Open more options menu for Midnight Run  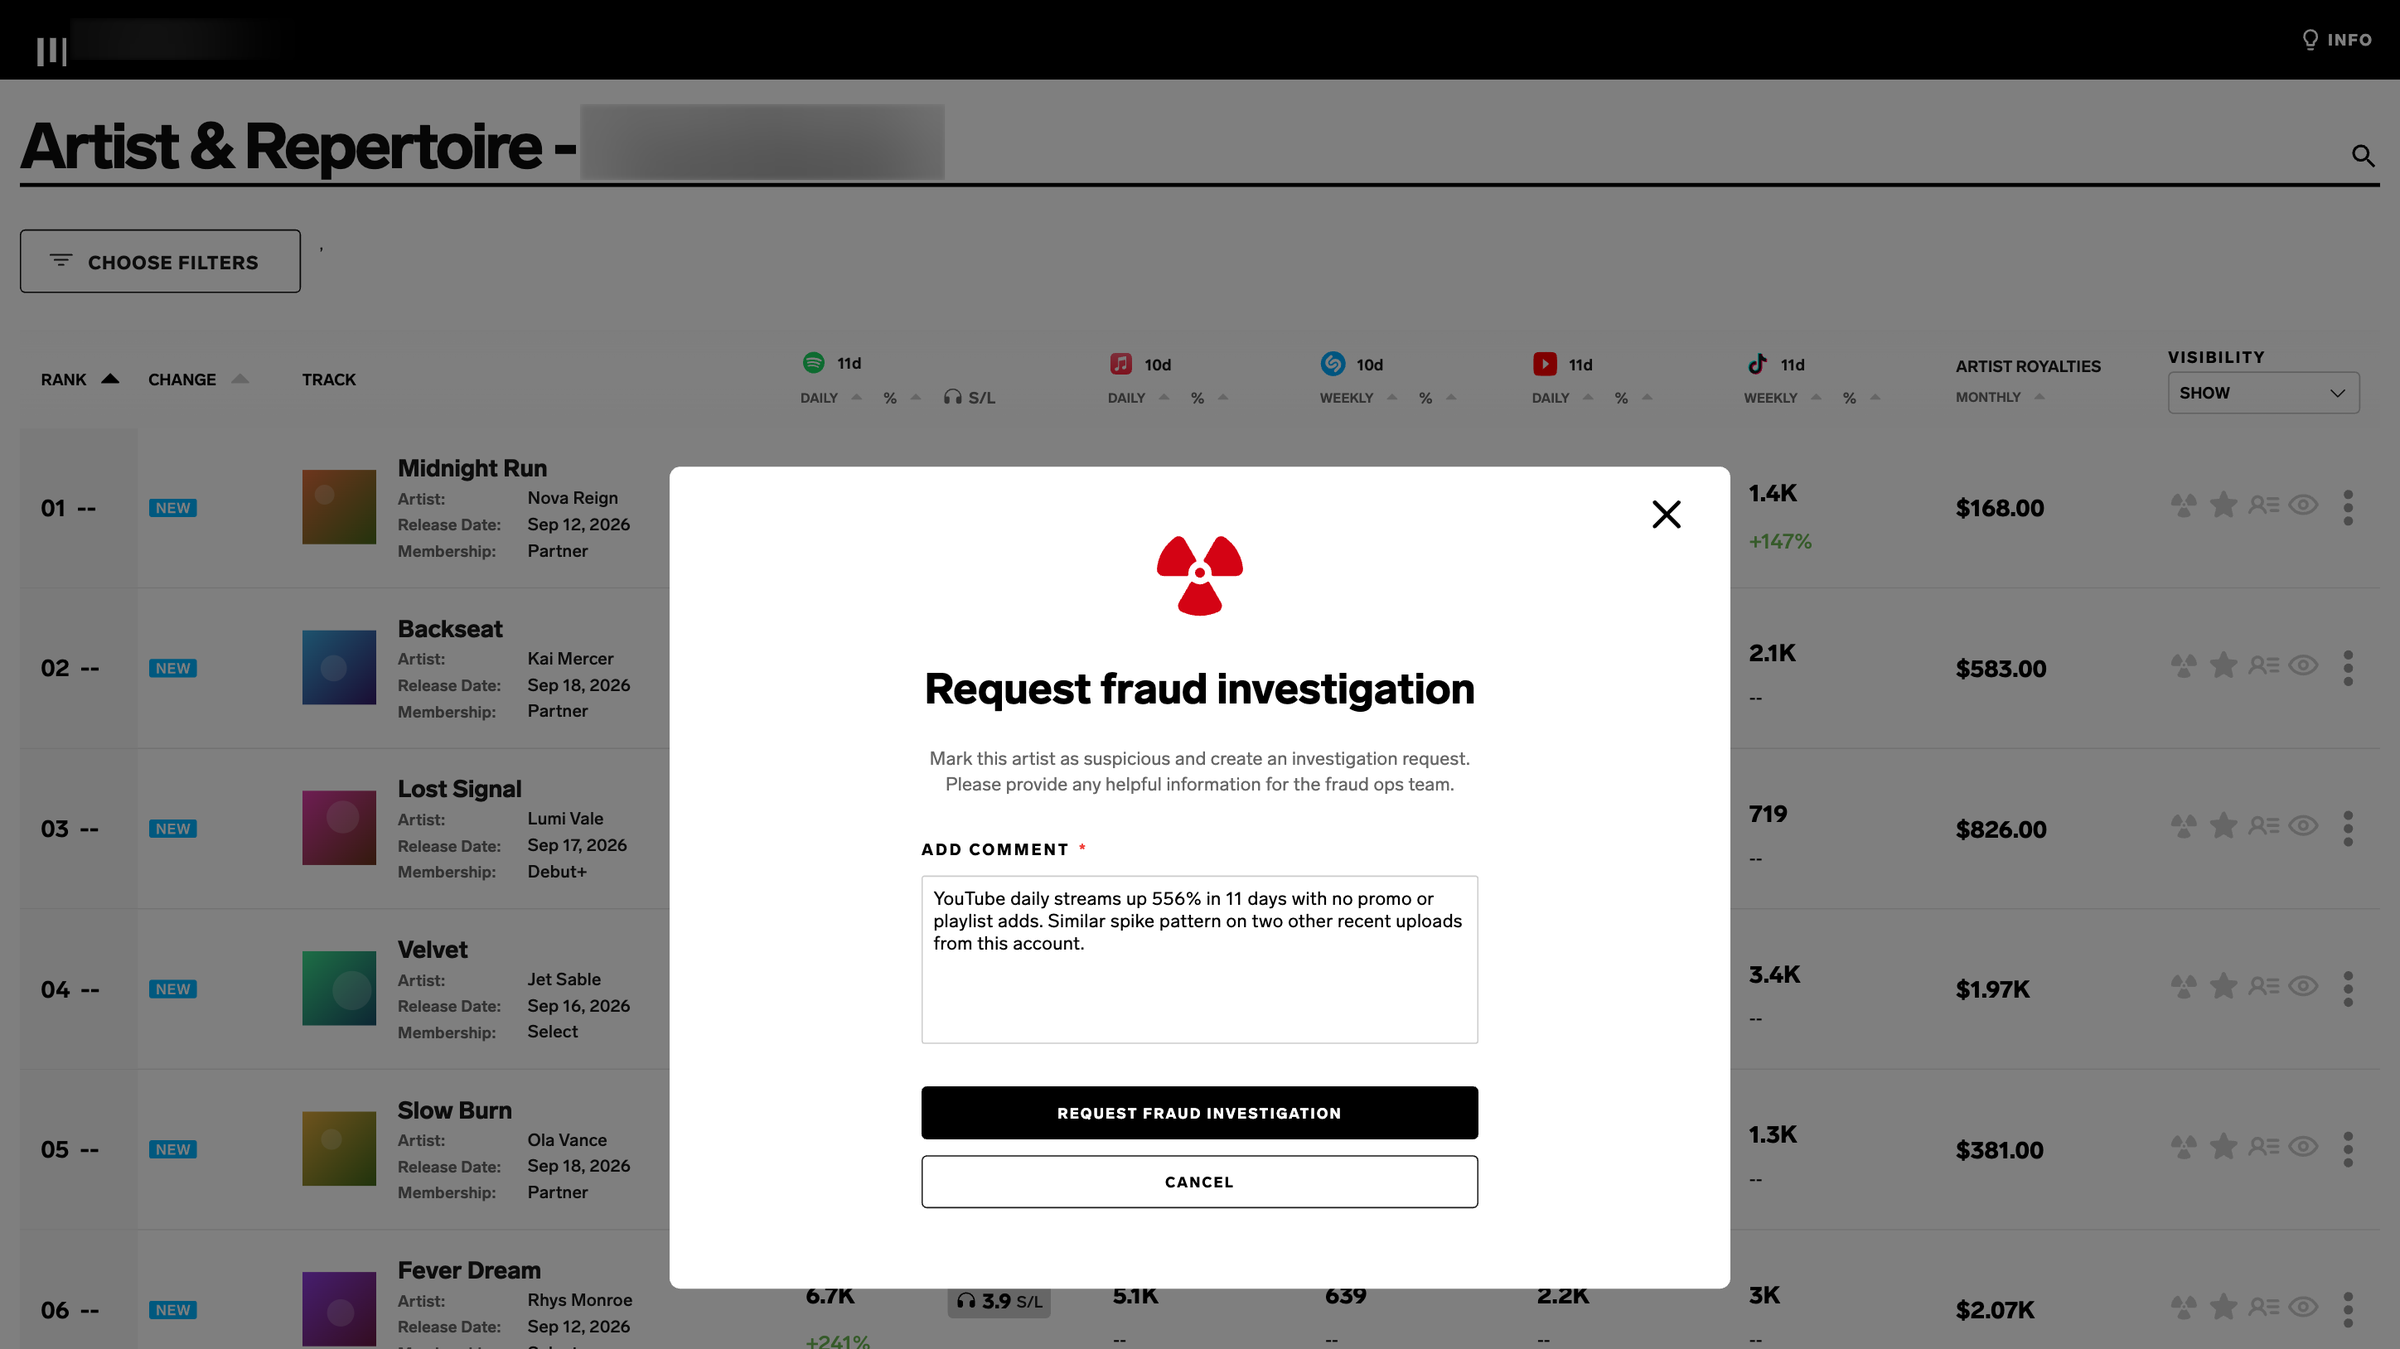(x=2348, y=507)
